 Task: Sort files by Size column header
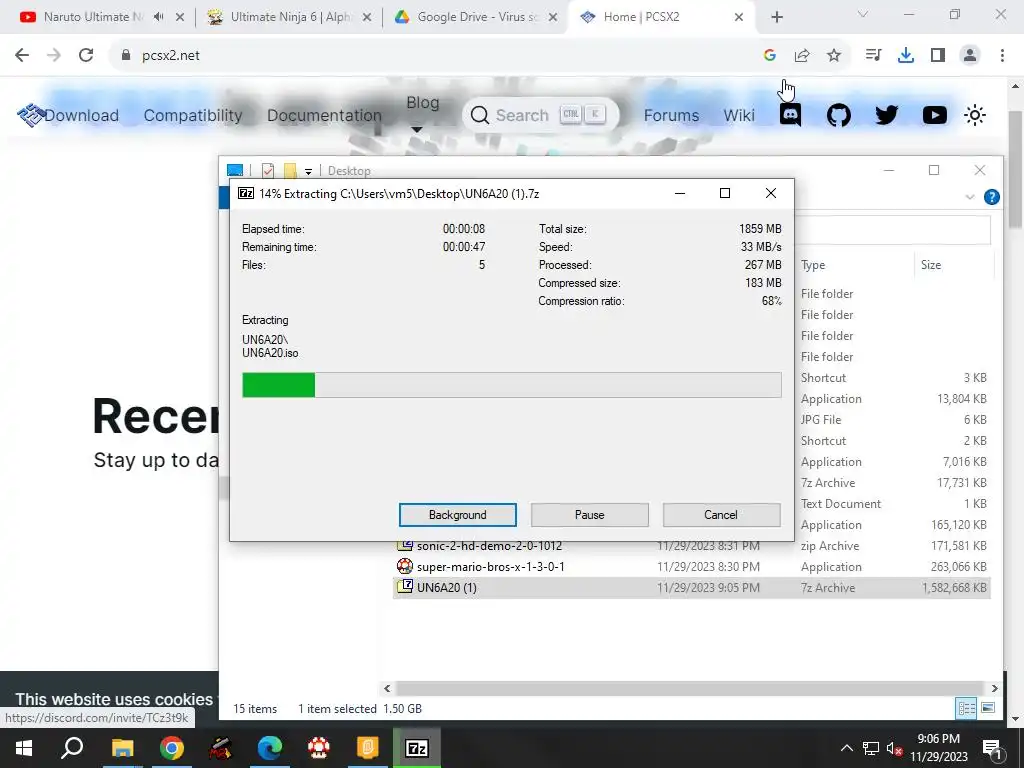931,264
